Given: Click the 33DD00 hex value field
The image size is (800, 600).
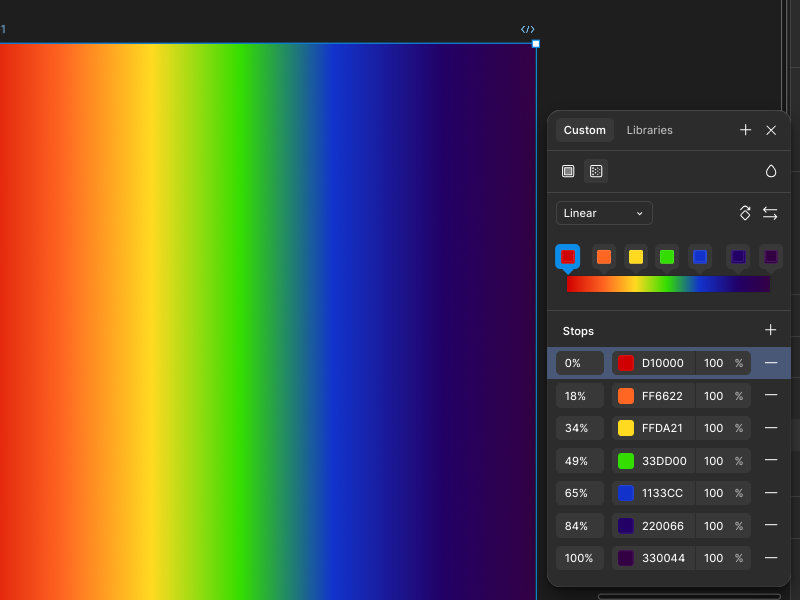Looking at the screenshot, I should 664,461.
